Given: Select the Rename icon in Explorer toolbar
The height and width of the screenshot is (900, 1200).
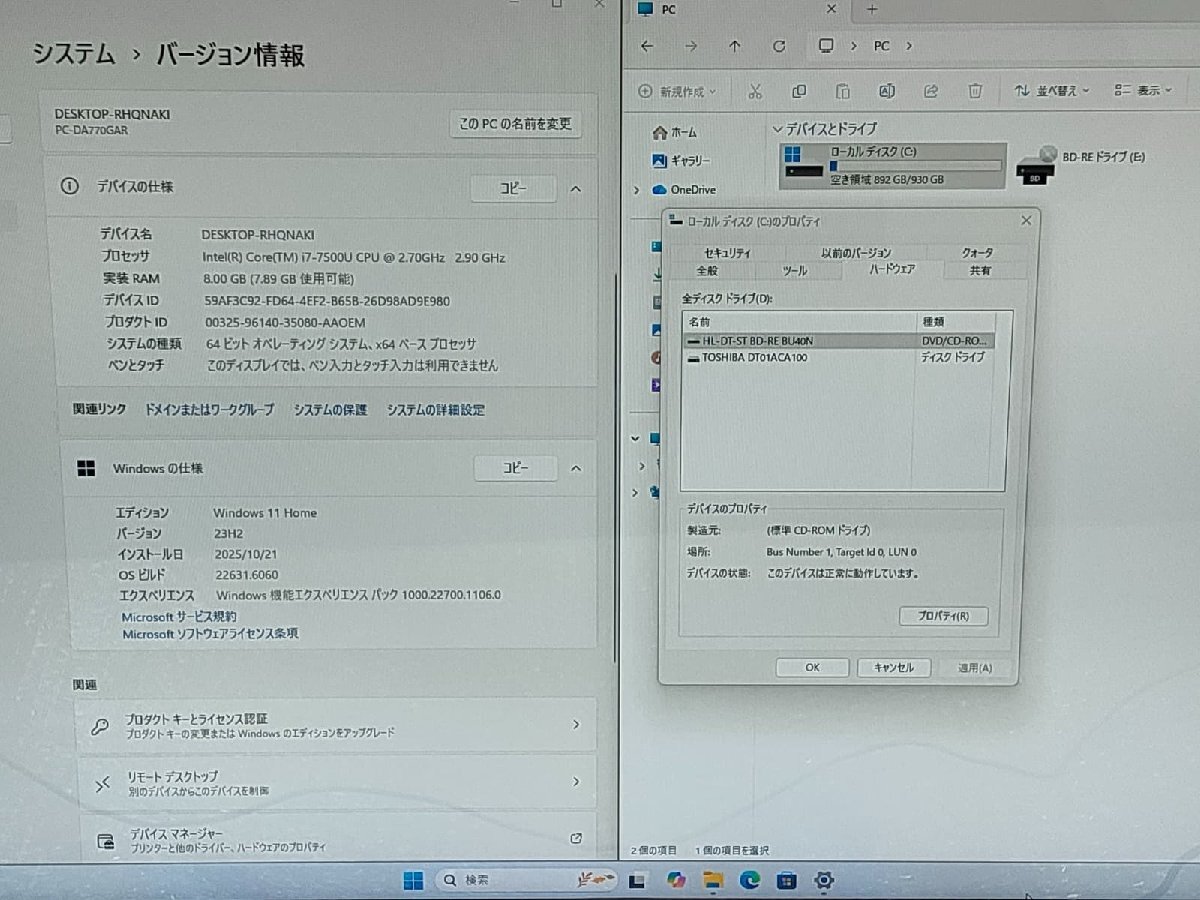Looking at the screenshot, I should (x=886, y=91).
